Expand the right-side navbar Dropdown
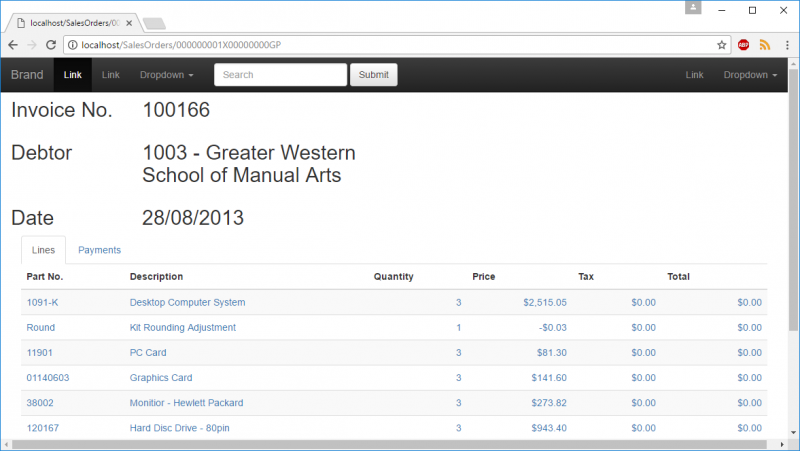Screen dimensions: 800x451 pyautogui.click(x=750, y=75)
